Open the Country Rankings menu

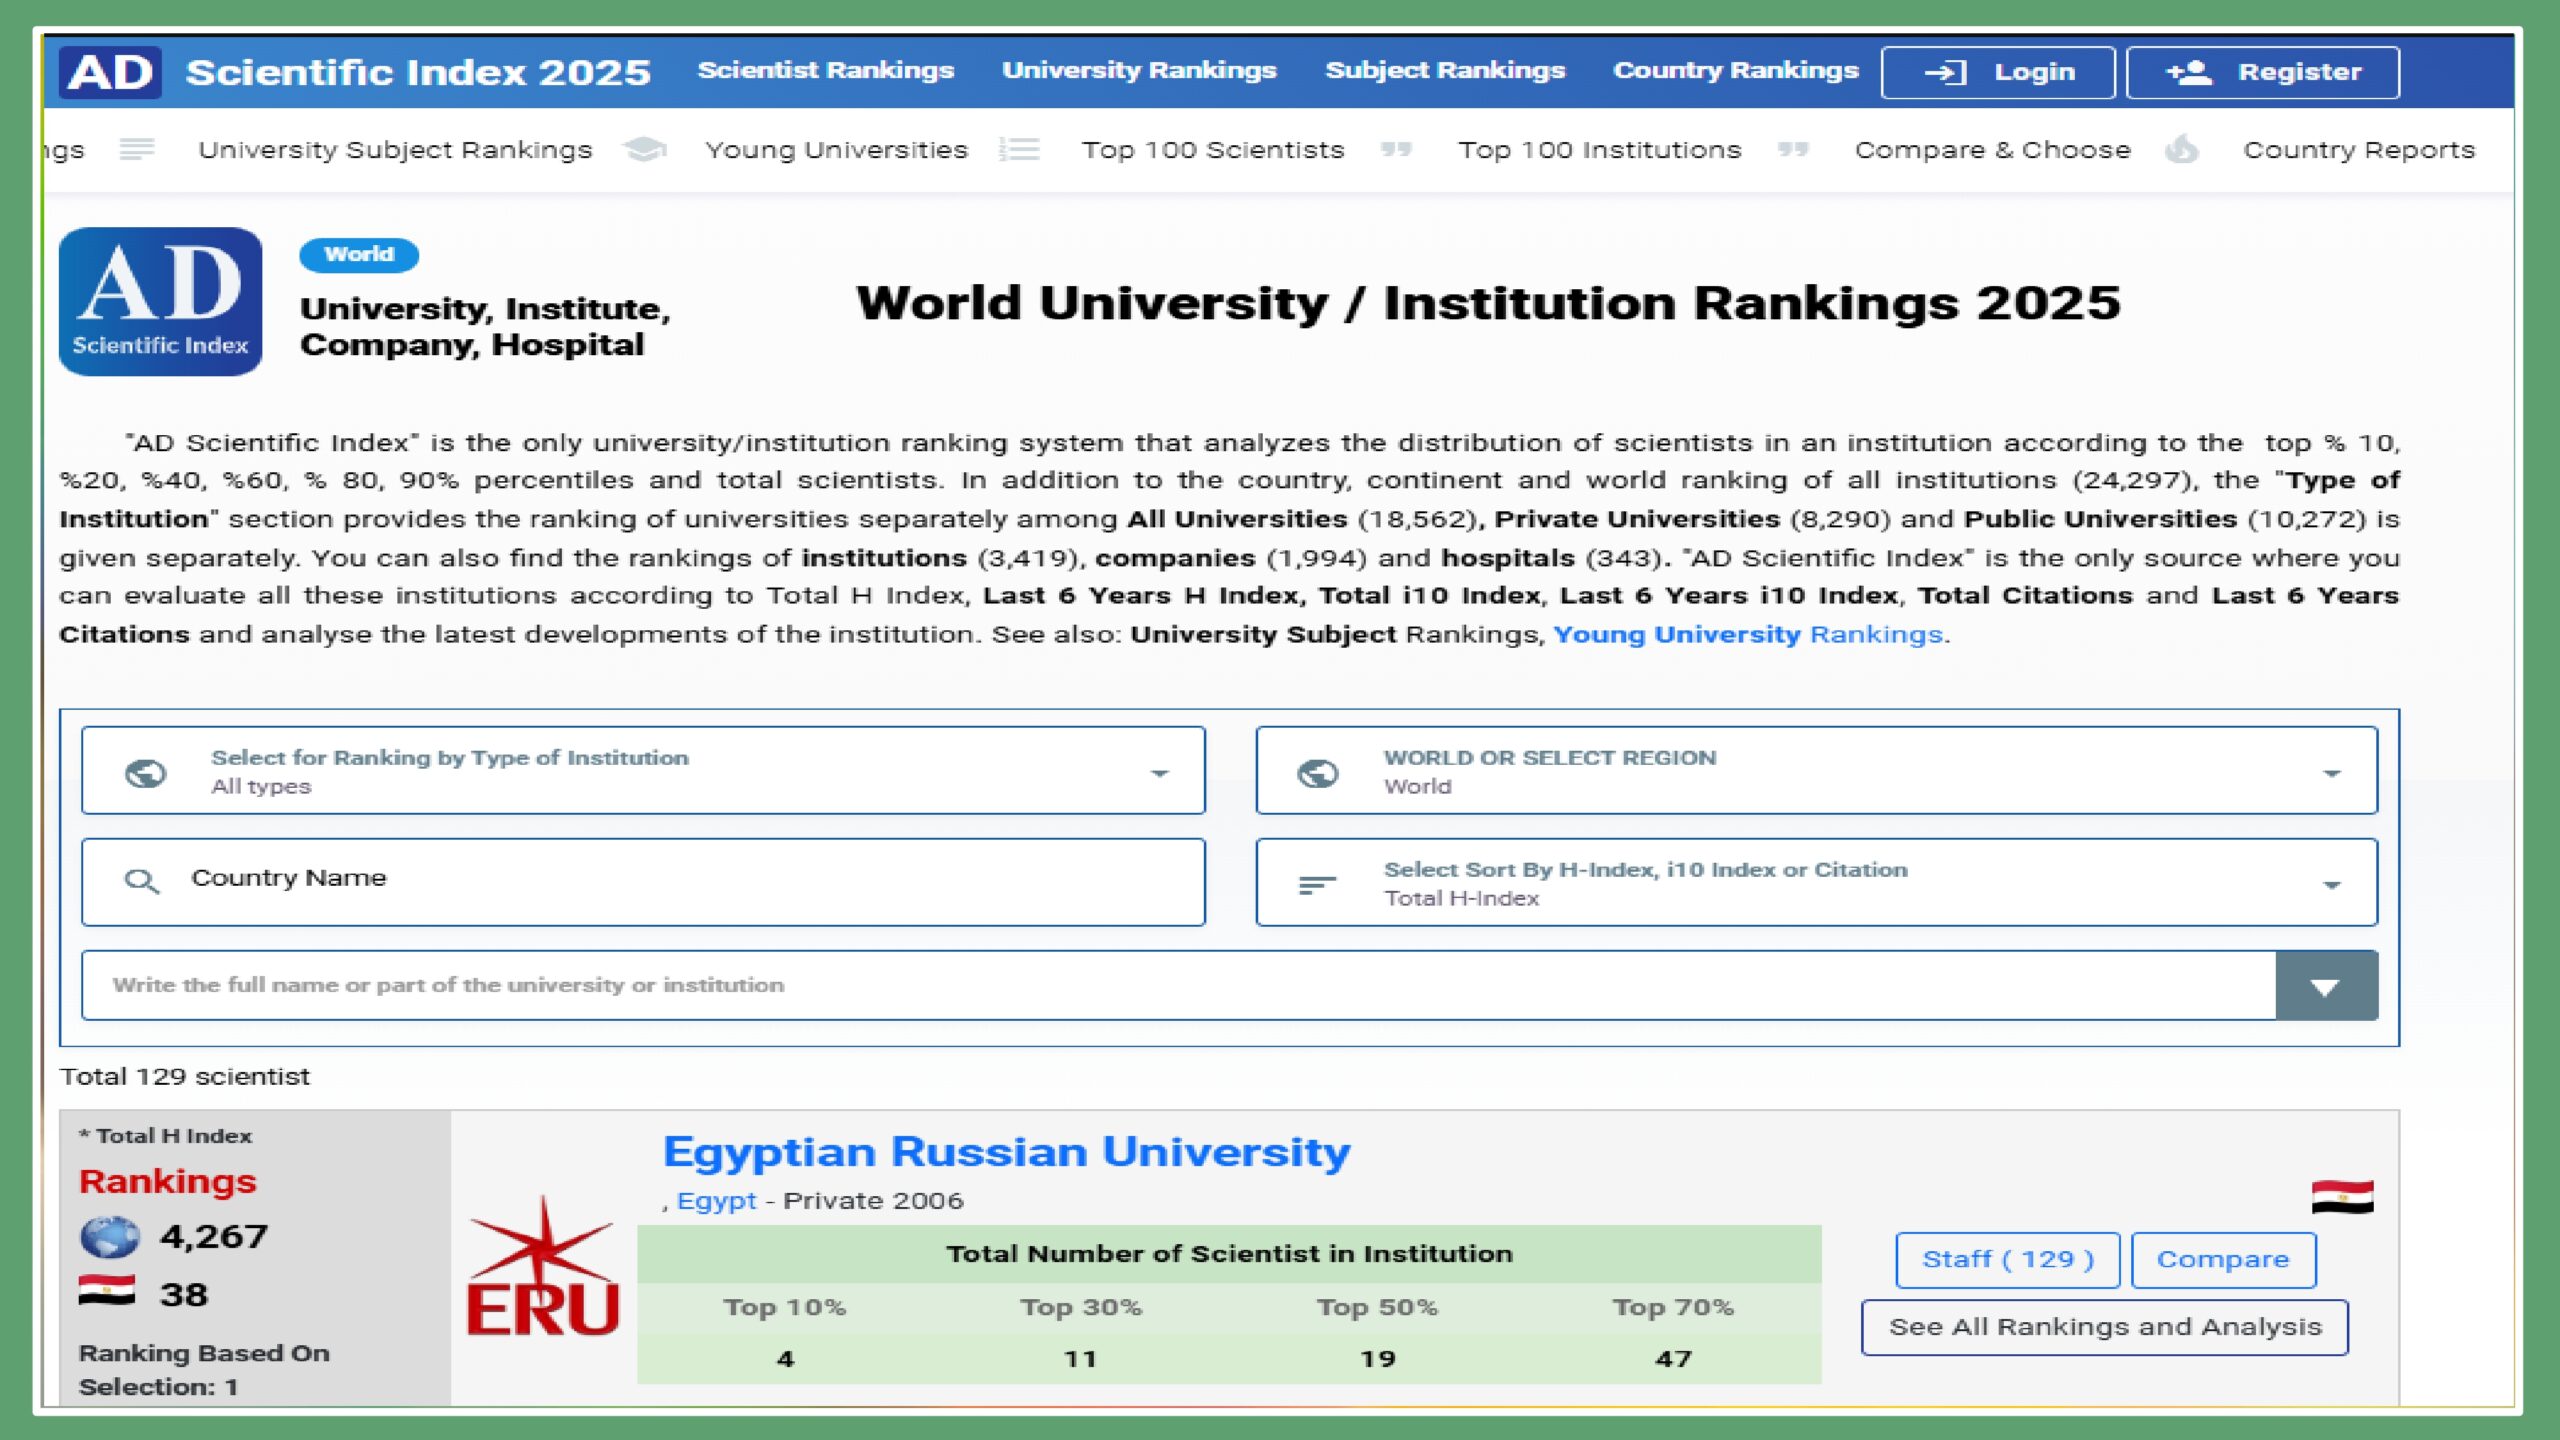1735,71
